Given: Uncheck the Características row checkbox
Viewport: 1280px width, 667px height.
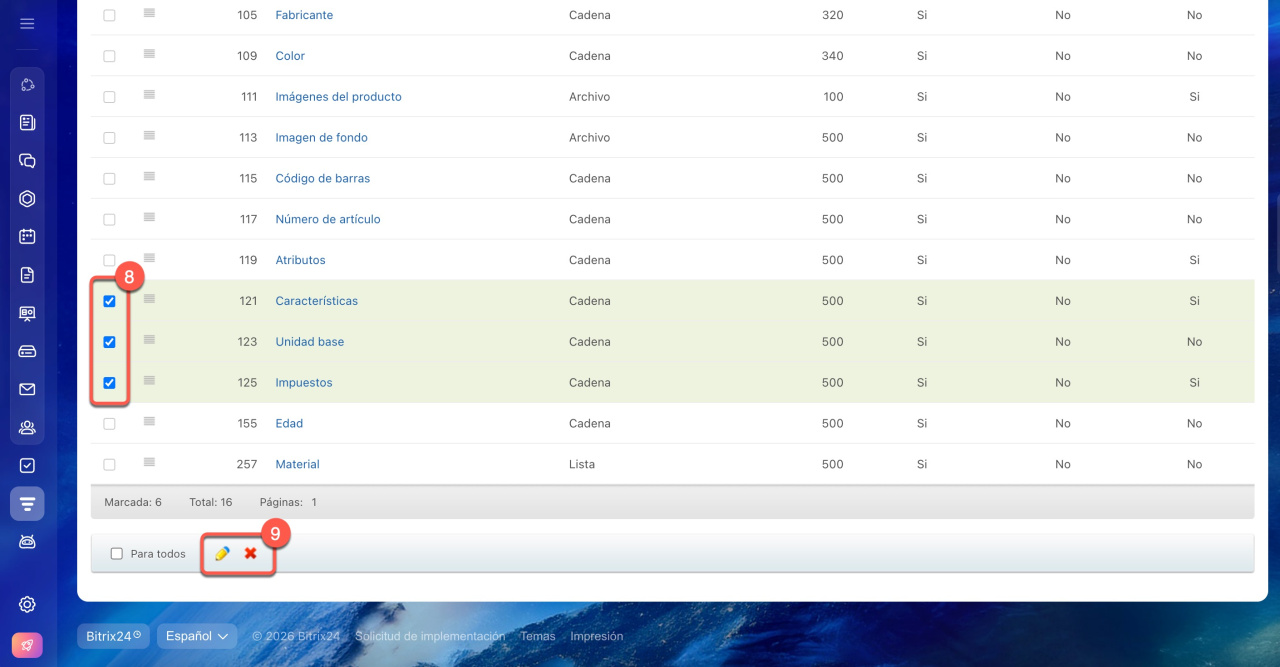Looking at the screenshot, I should (x=110, y=301).
